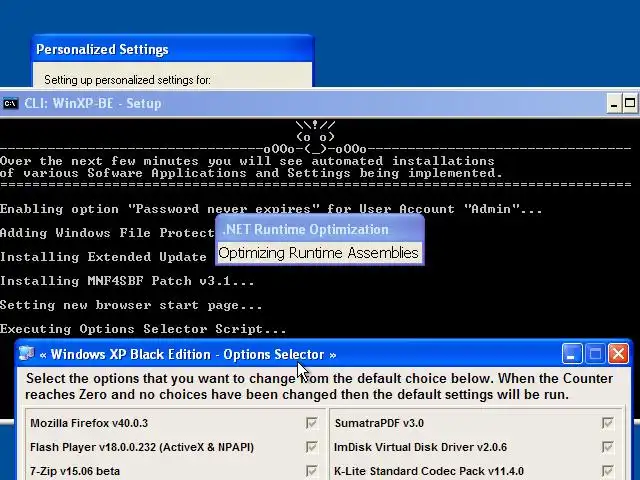Click the Mozilla Firefox v40.0.3 label
Screen dimensions: 640x480
tap(89, 423)
